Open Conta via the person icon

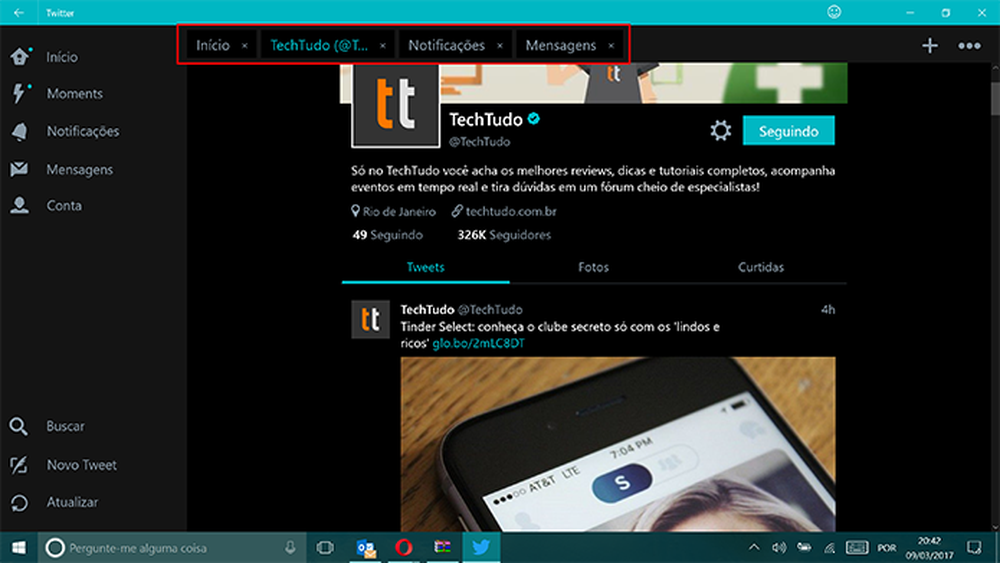click(19, 205)
